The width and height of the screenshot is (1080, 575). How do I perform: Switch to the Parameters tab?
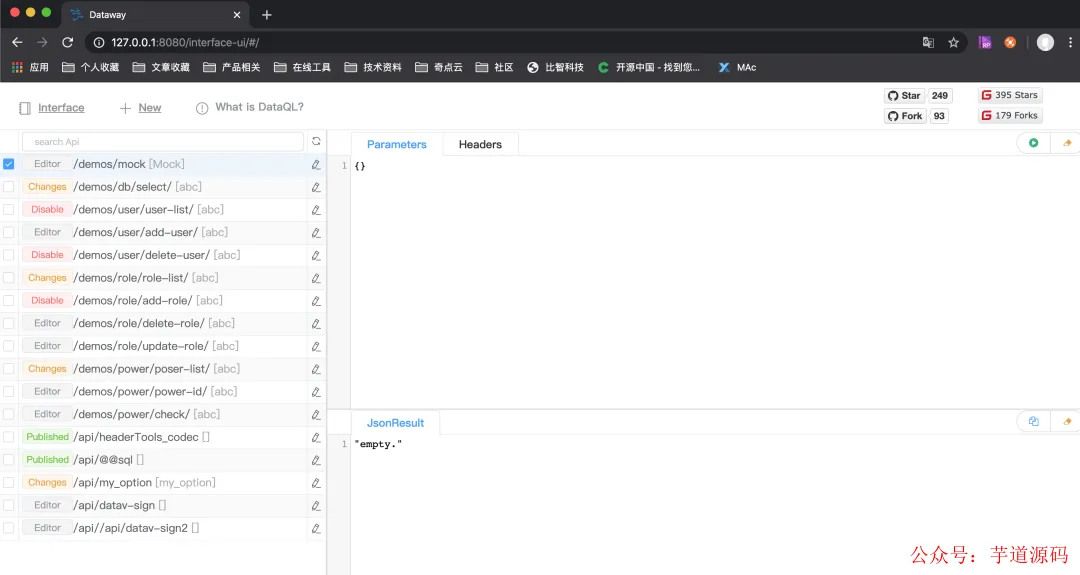(397, 144)
